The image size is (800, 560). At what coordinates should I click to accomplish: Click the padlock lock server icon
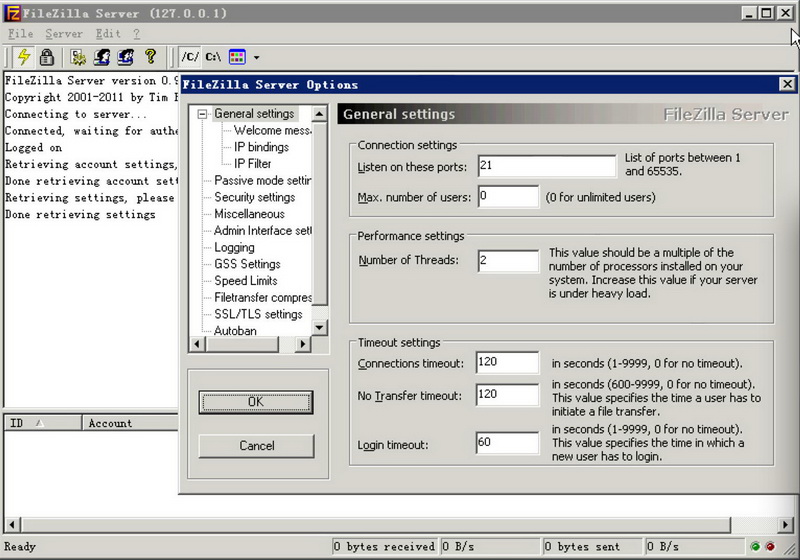click(46, 57)
